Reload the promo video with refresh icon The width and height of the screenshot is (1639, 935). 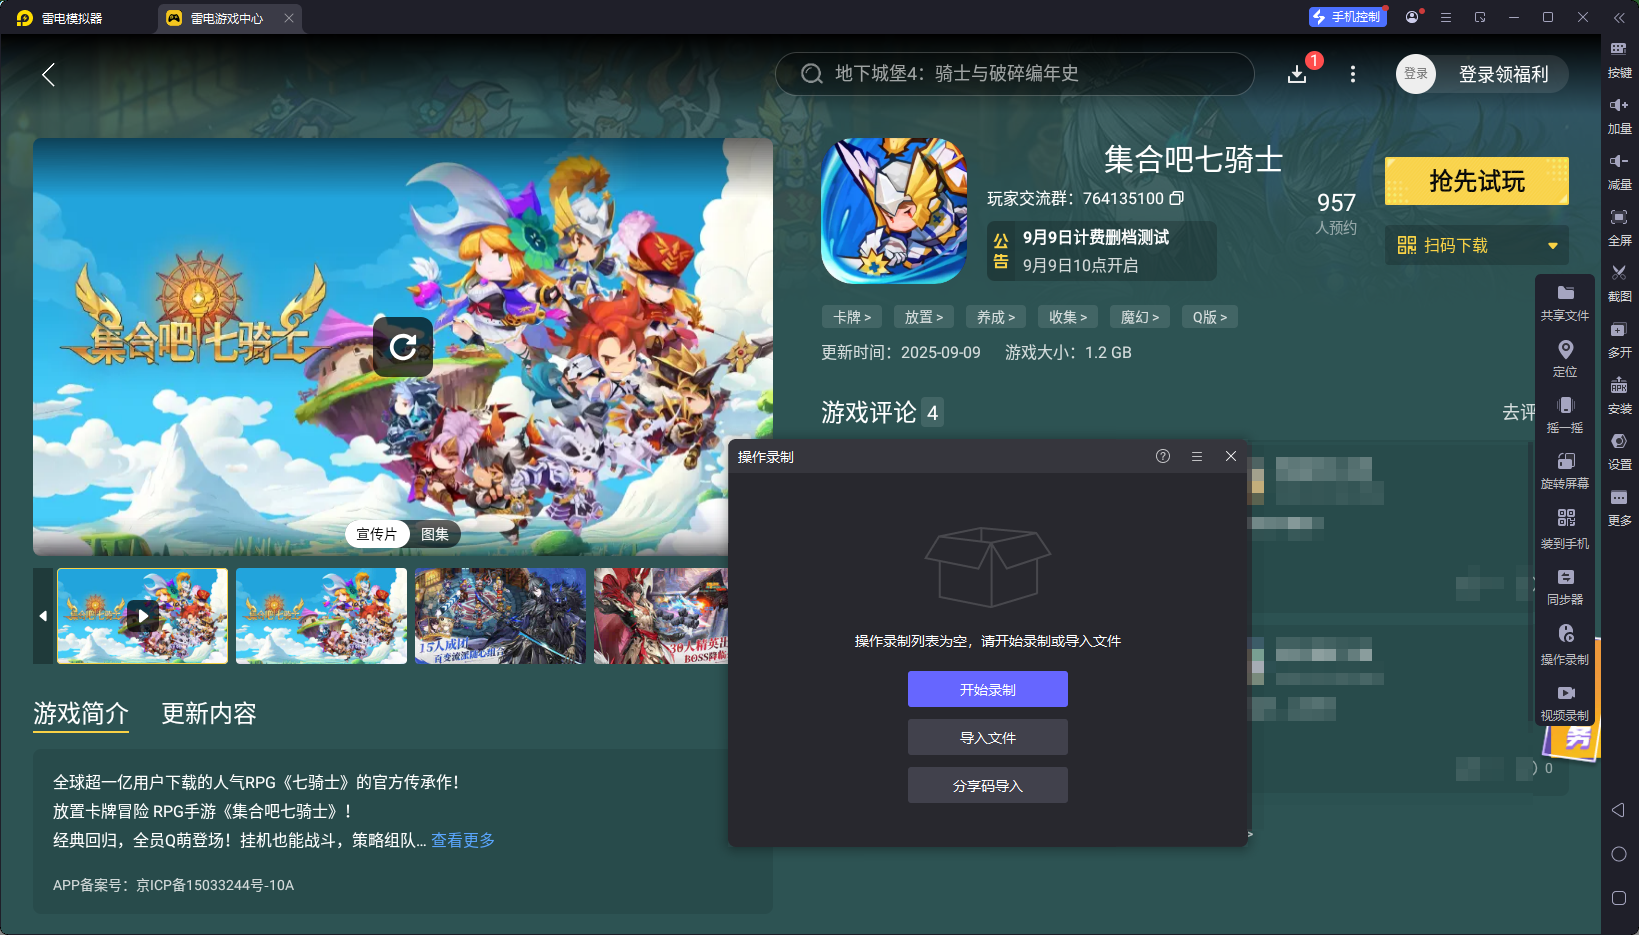pos(403,347)
